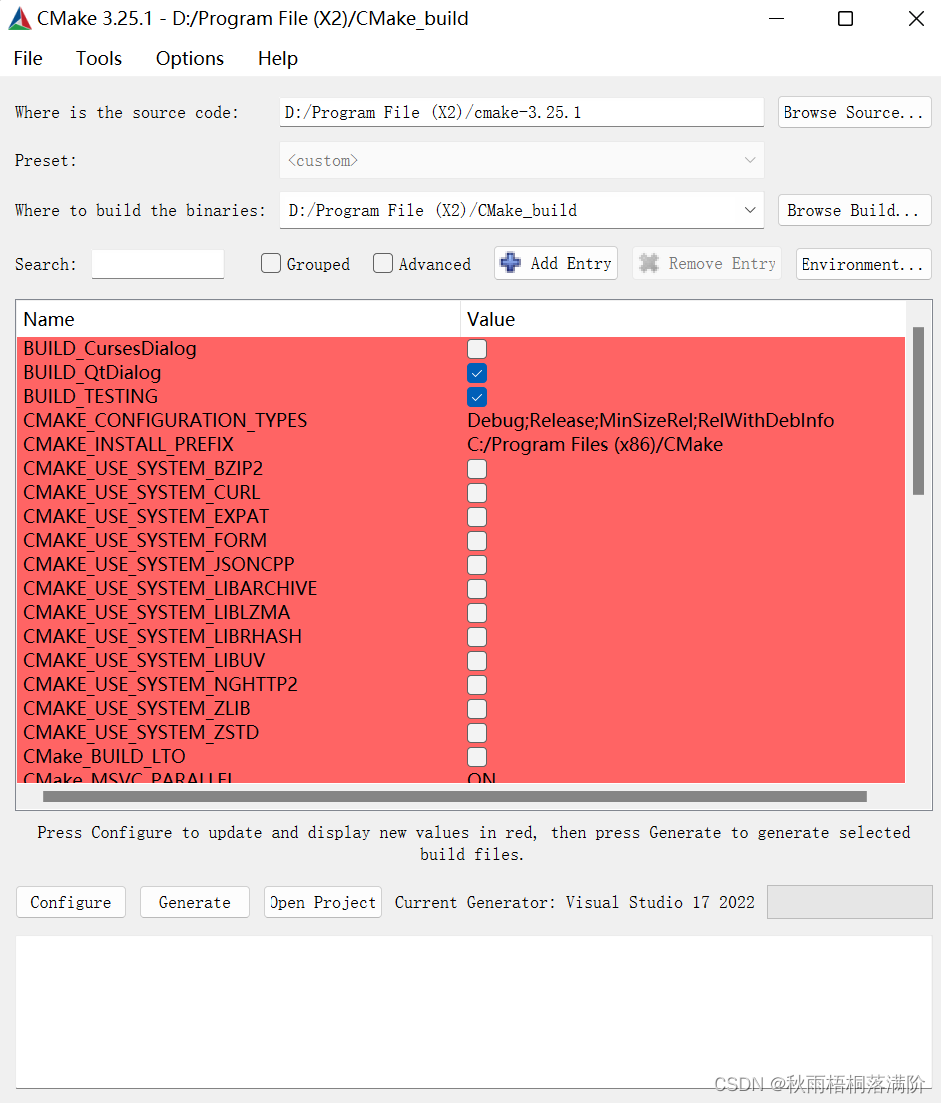This screenshot has width=941, height=1103.
Task: Click Debug;Release;MinSizeRel;RelWithDebInfo value
Action: point(651,421)
